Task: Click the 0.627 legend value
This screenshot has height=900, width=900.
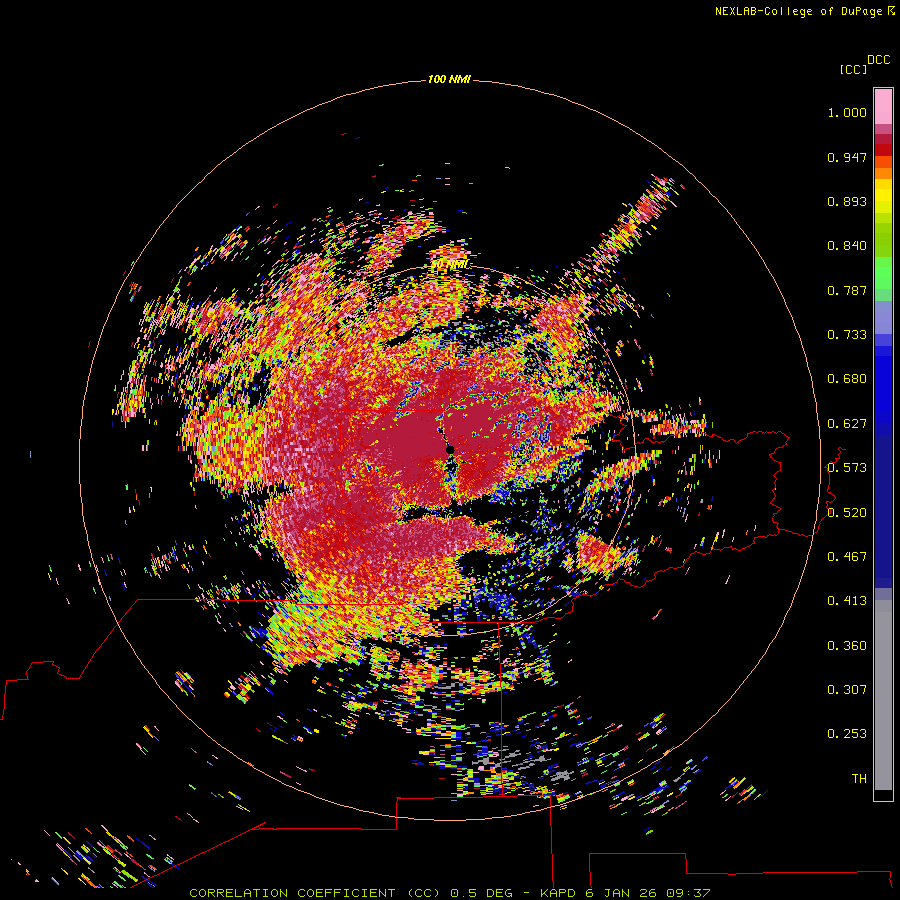Action: tap(847, 424)
